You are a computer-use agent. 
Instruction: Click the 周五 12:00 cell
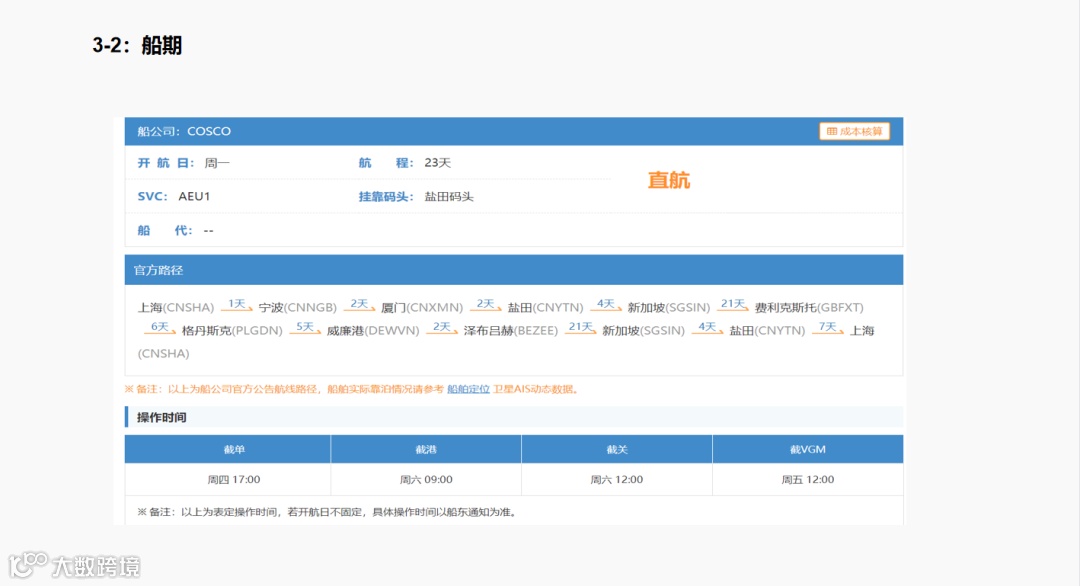click(x=807, y=479)
